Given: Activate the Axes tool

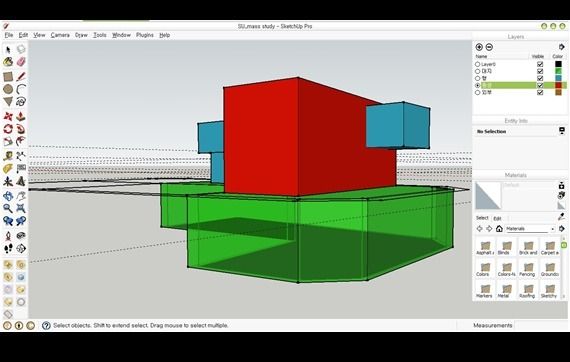Looking at the screenshot, I should pos(8,181).
